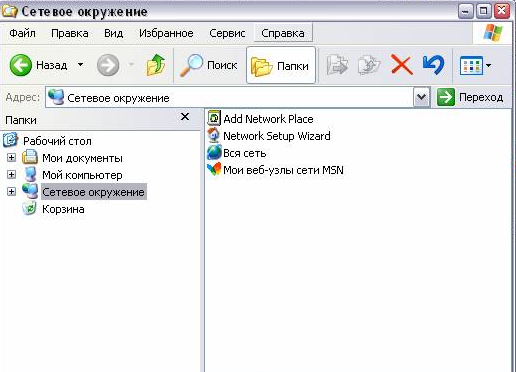This screenshot has width=516, height=372.
Task: Open Поиск with the magnifier icon
Action: tap(209, 65)
